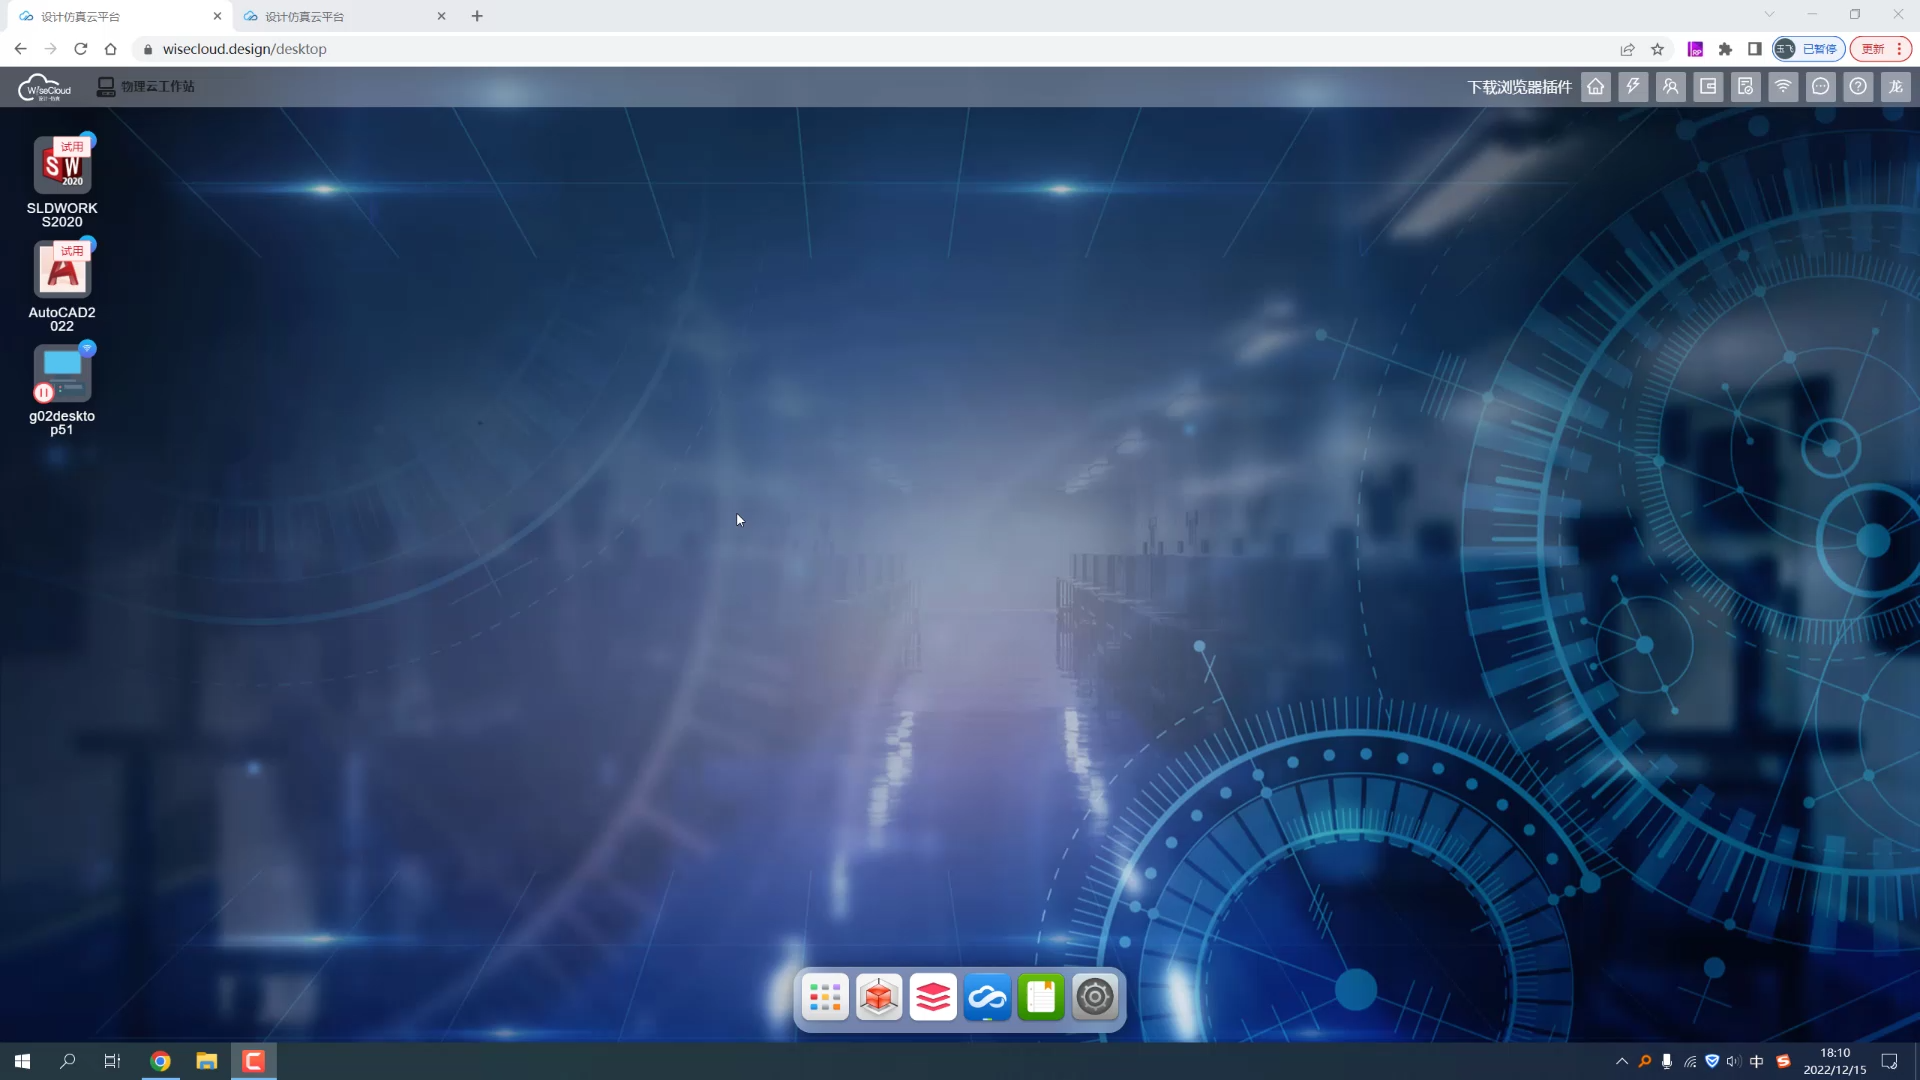Click the browser forward arrow
Screen dimensions: 1920x1080
click(51, 49)
